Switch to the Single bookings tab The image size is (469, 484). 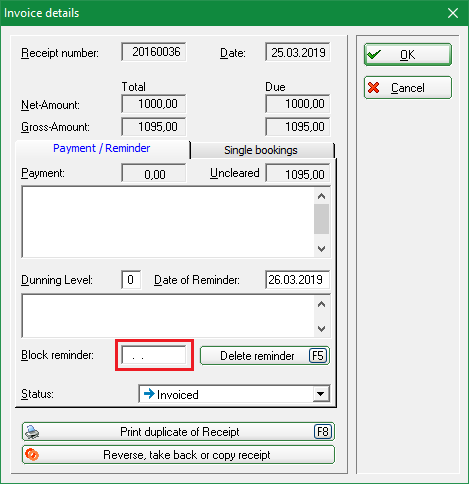click(x=262, y=150)
